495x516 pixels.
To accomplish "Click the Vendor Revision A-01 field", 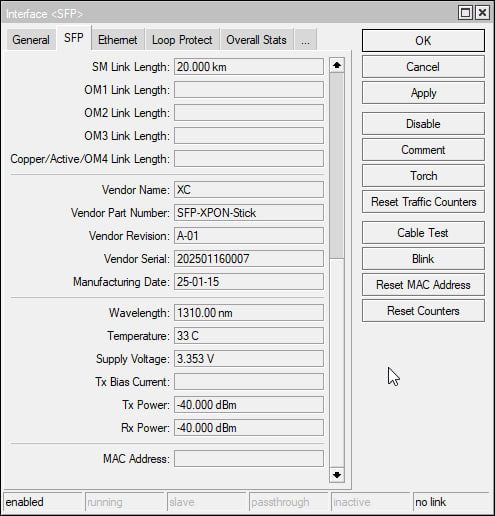I will coord(249,236).
